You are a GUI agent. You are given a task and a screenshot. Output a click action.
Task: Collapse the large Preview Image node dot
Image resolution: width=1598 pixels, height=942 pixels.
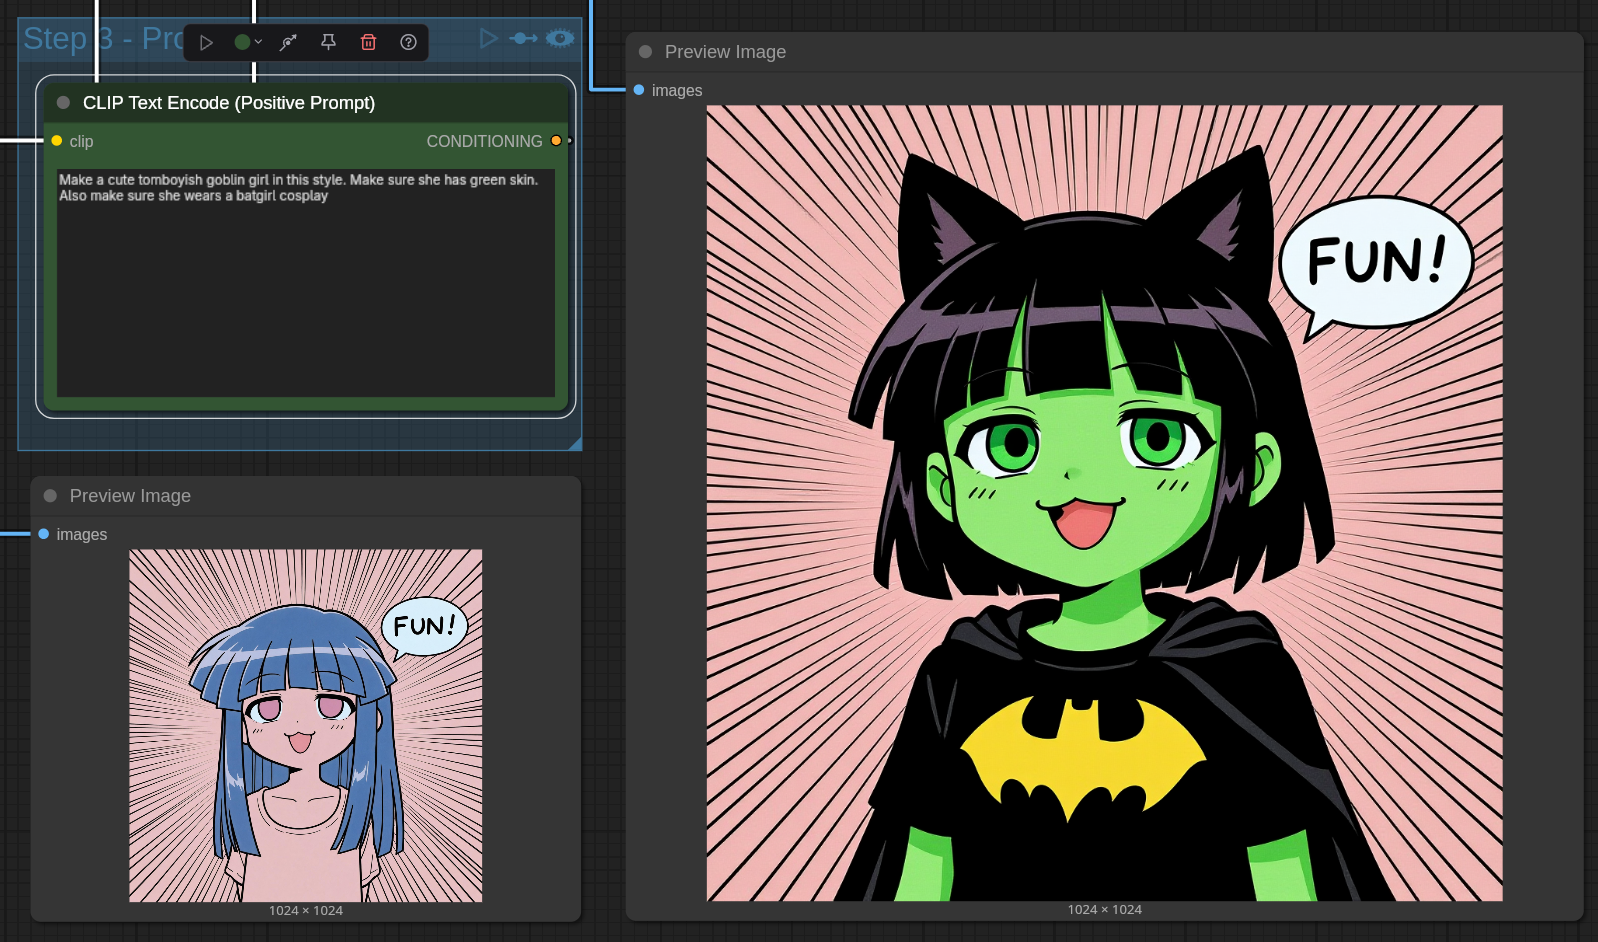pos(645,52)
